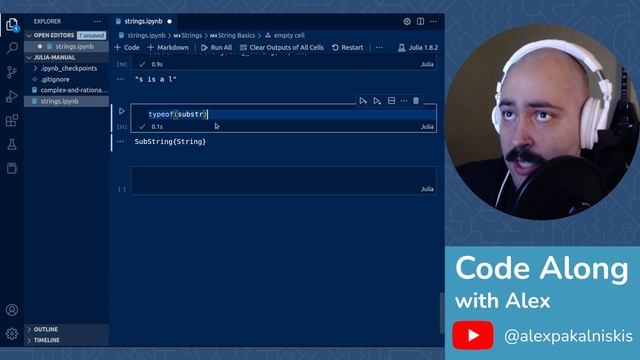Add a new Markdown cell
640x360 pixels.
click(168, 47)
